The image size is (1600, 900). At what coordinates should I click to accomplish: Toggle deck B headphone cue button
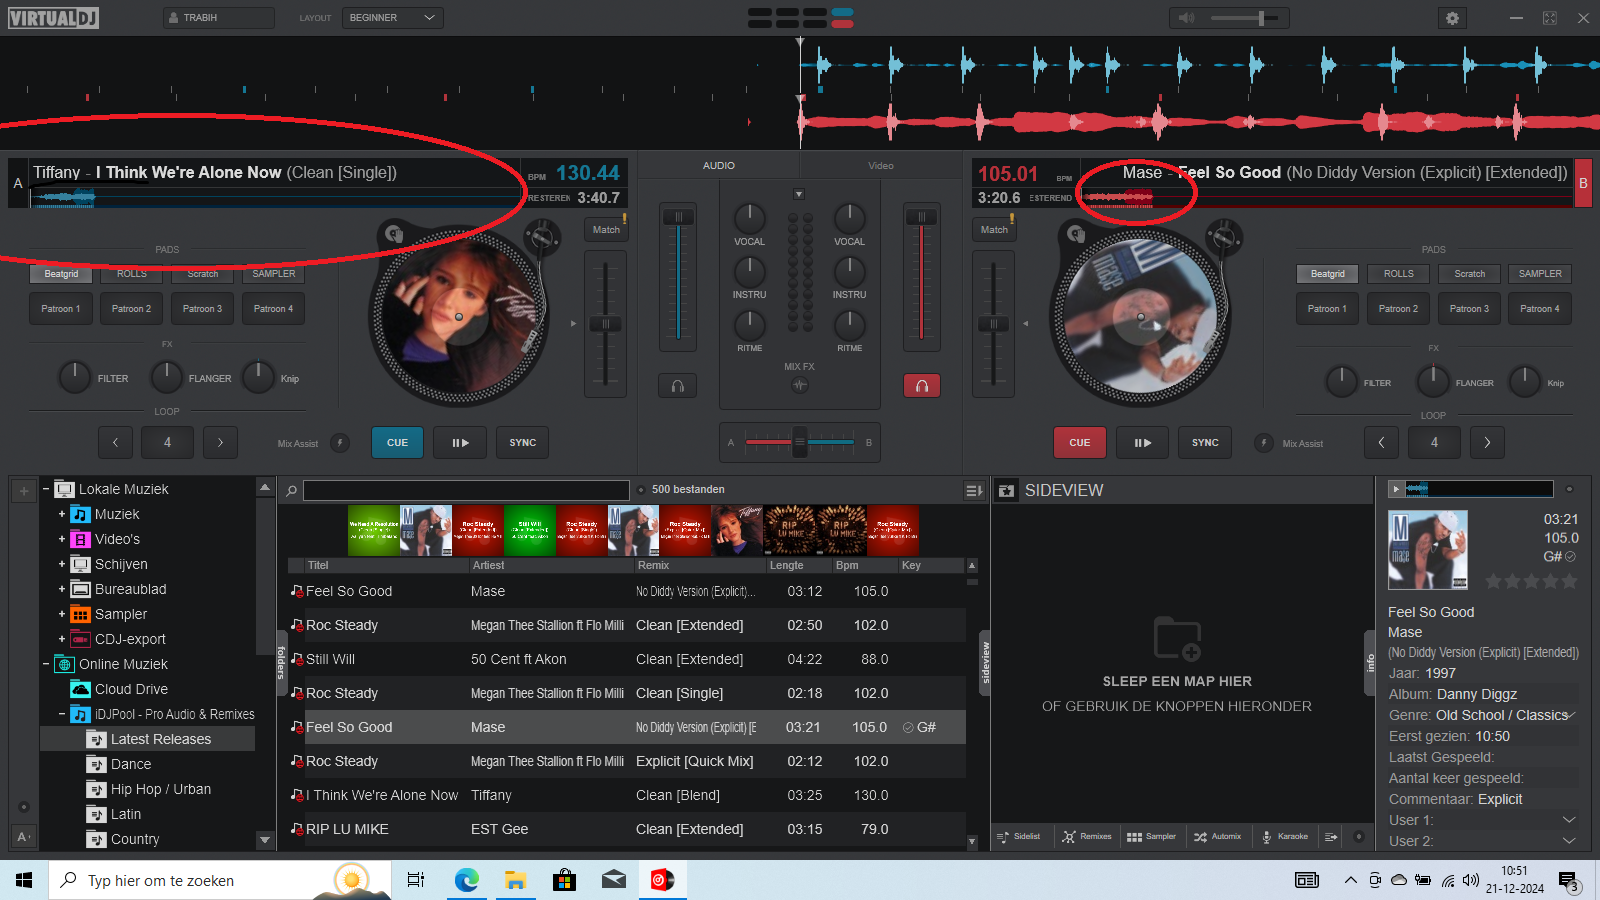(x=922, y=386)
